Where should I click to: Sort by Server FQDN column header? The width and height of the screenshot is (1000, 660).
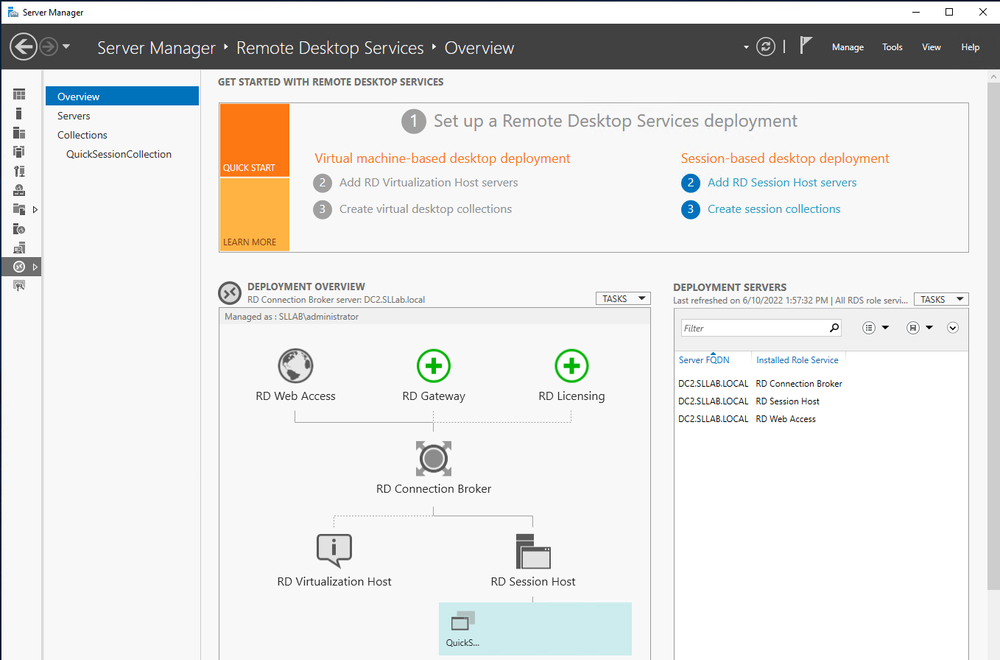coord(704,360)
